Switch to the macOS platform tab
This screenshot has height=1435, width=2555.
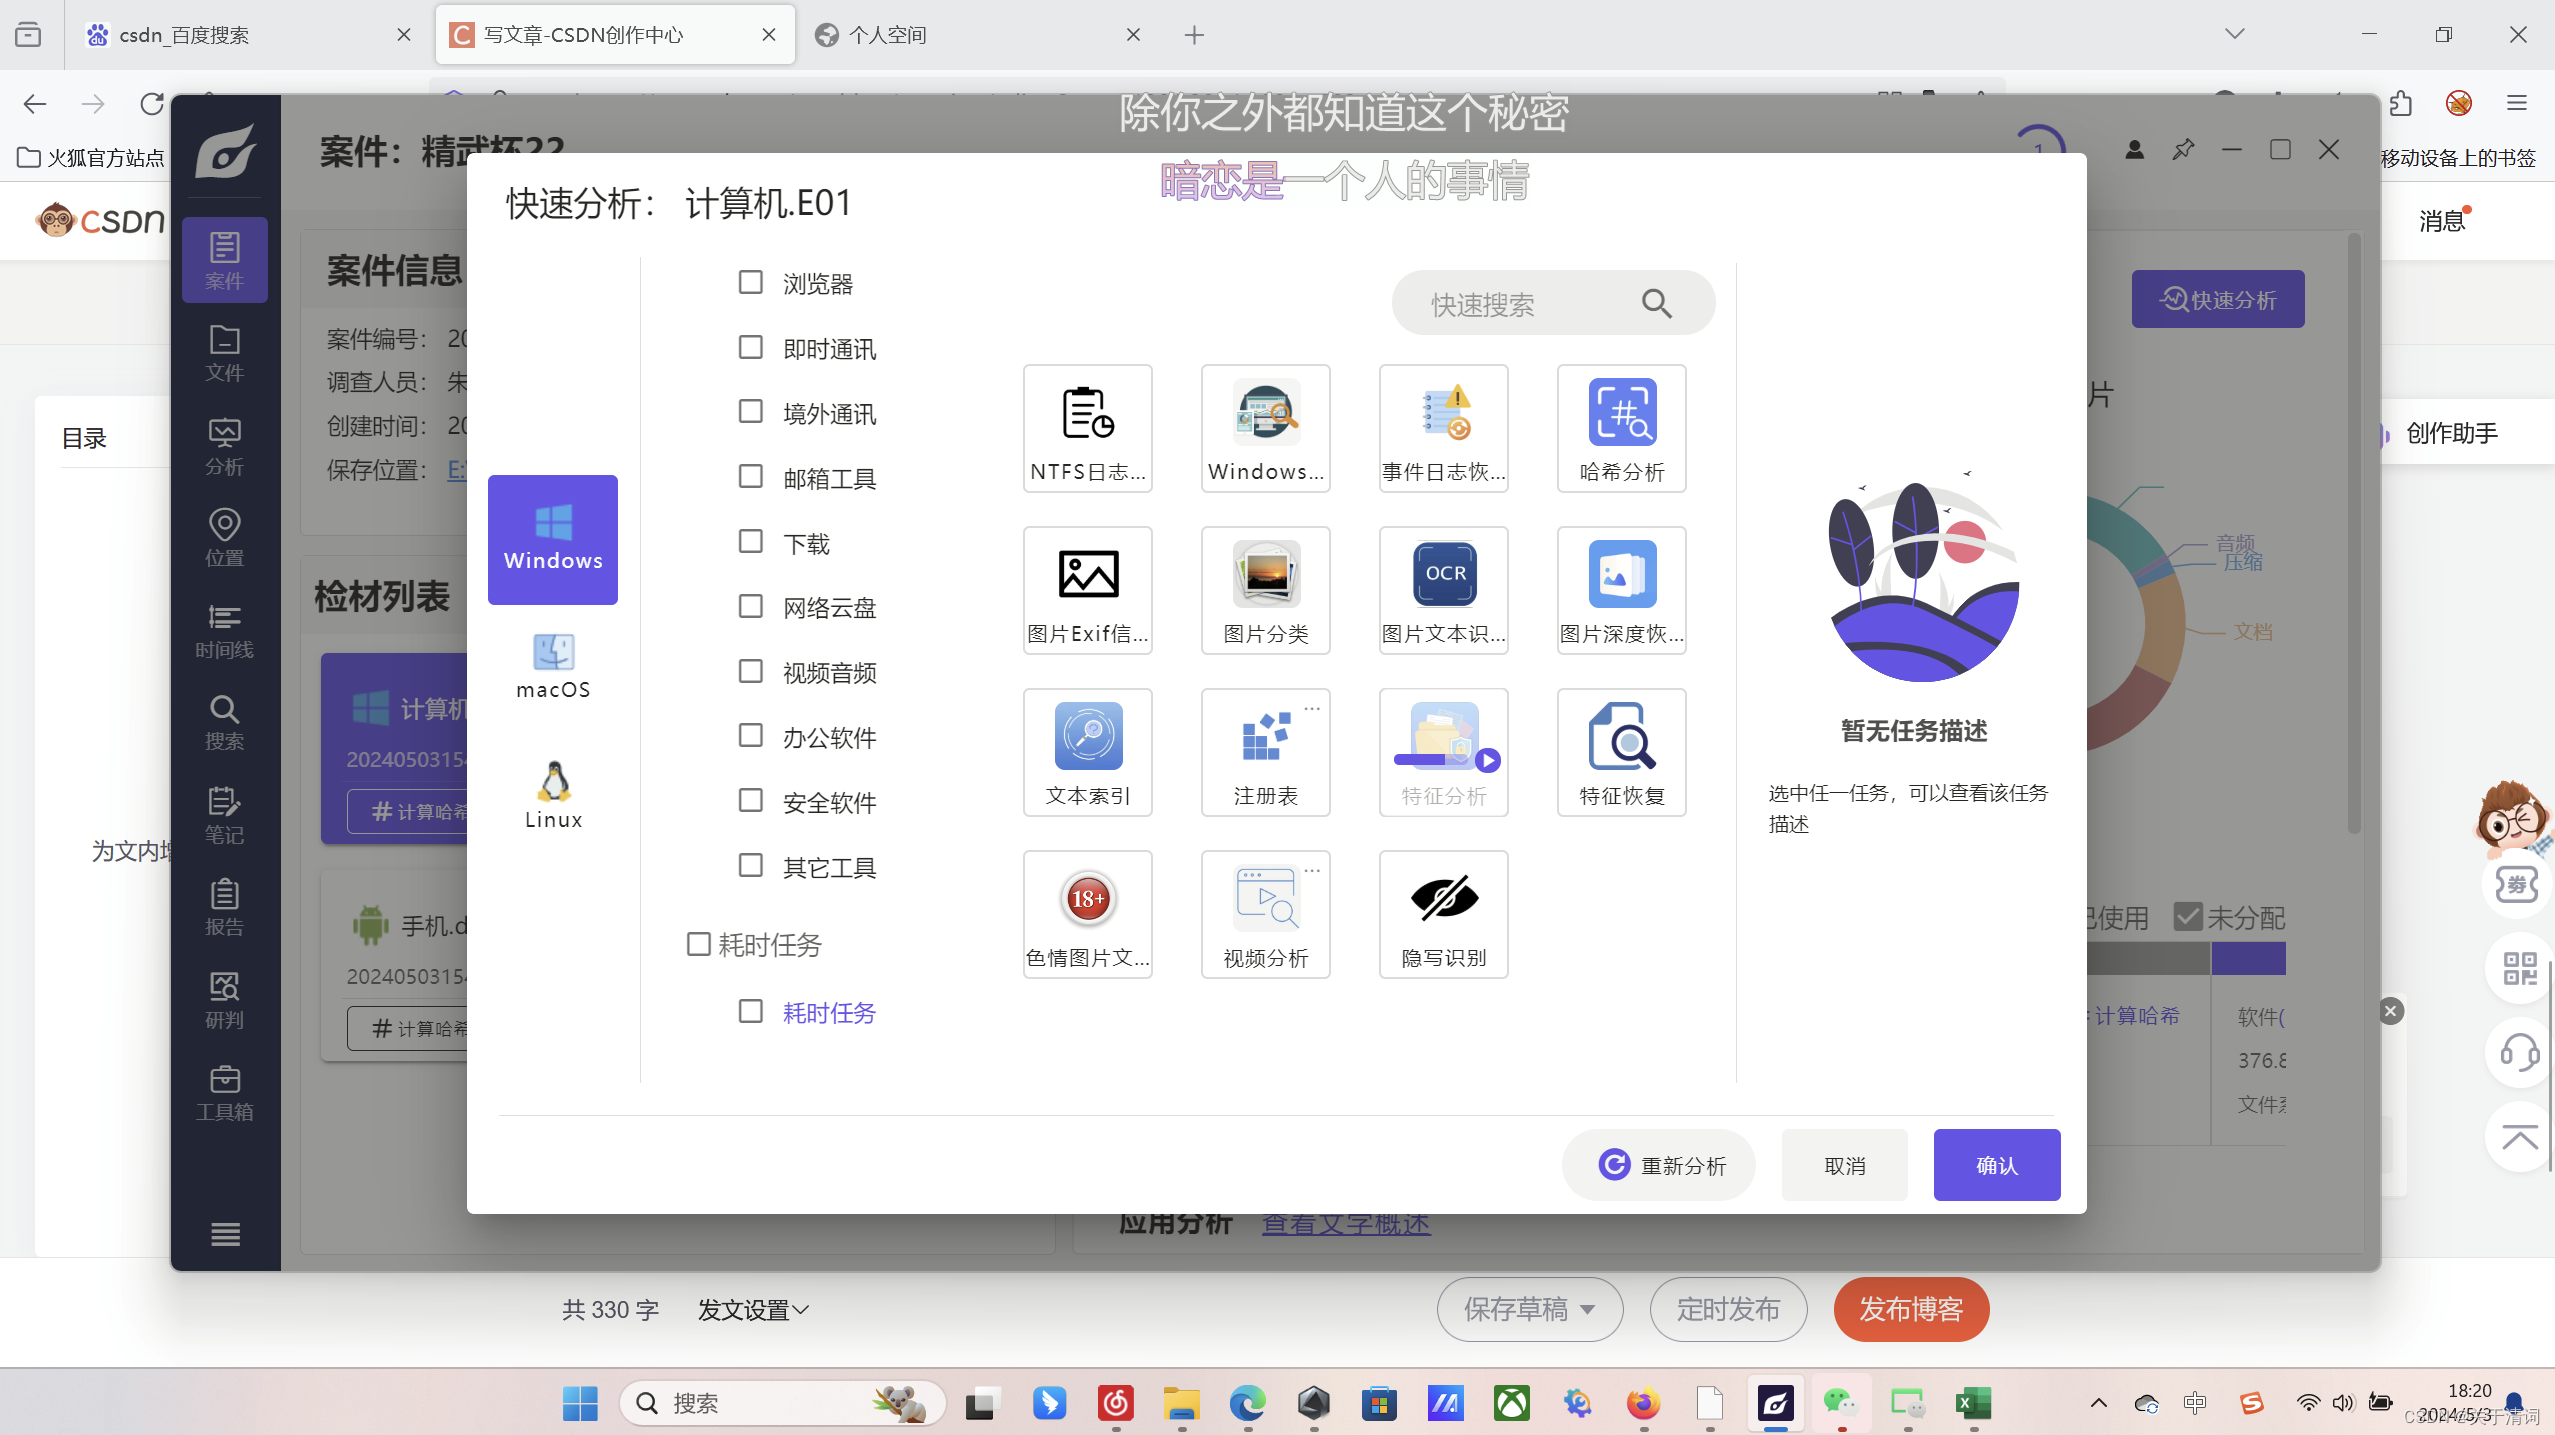553,666
